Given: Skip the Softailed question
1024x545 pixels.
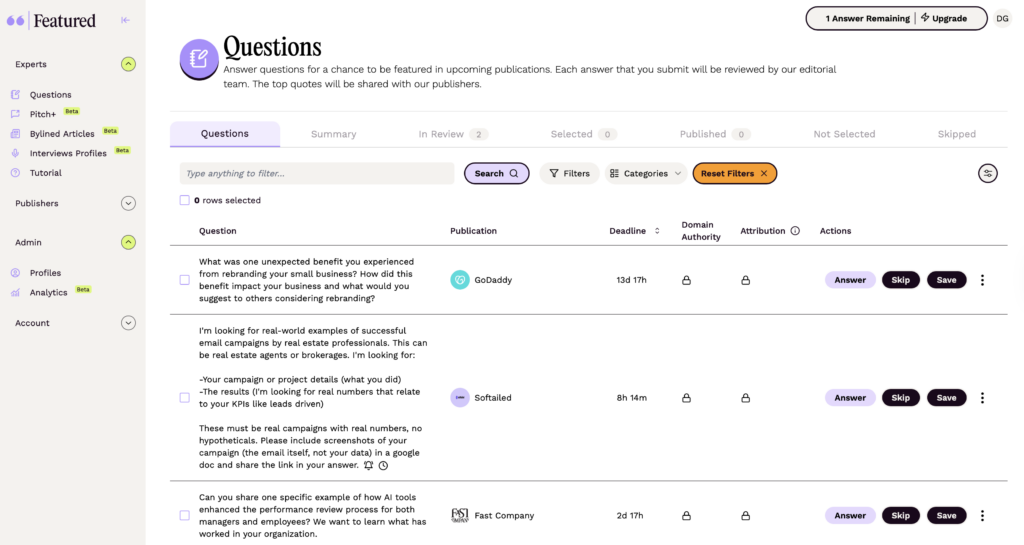Looking at the screenshot, I should coord(900,398).
